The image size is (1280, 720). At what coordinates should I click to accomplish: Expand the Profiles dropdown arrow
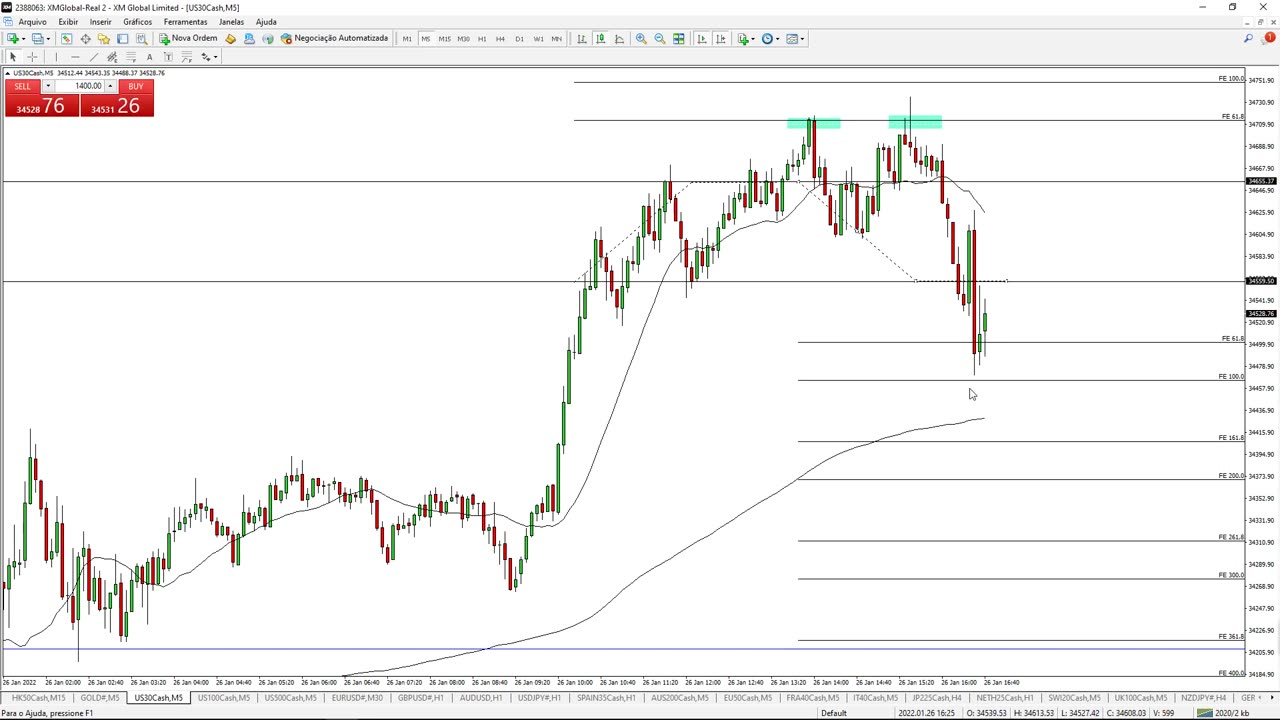pyautogui.click(x=48, y=39)
